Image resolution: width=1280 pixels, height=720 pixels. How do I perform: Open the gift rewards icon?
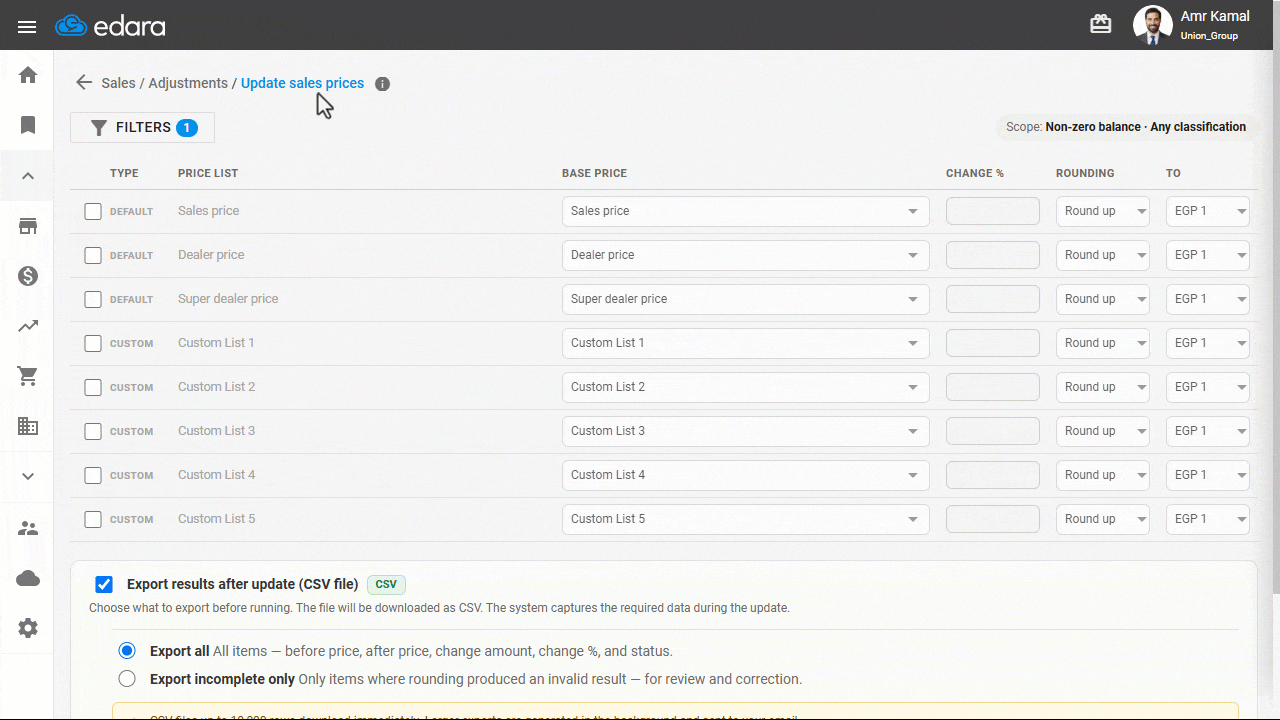(1101, 24)
